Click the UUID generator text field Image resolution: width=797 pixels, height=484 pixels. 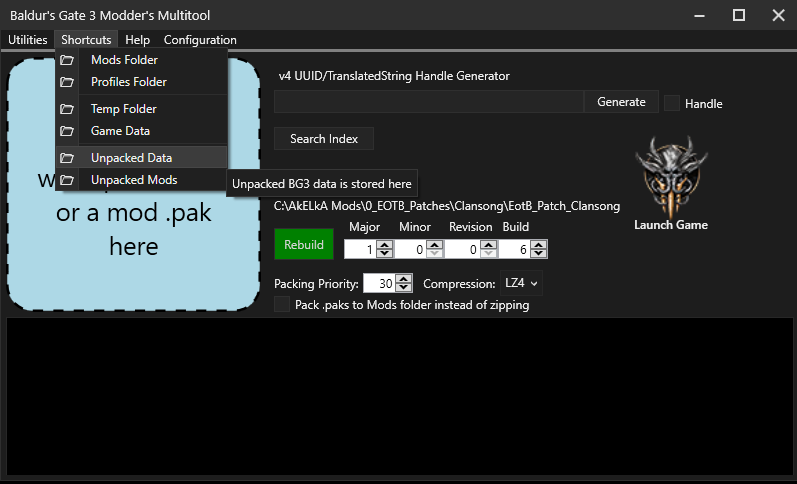click(429, 102)
